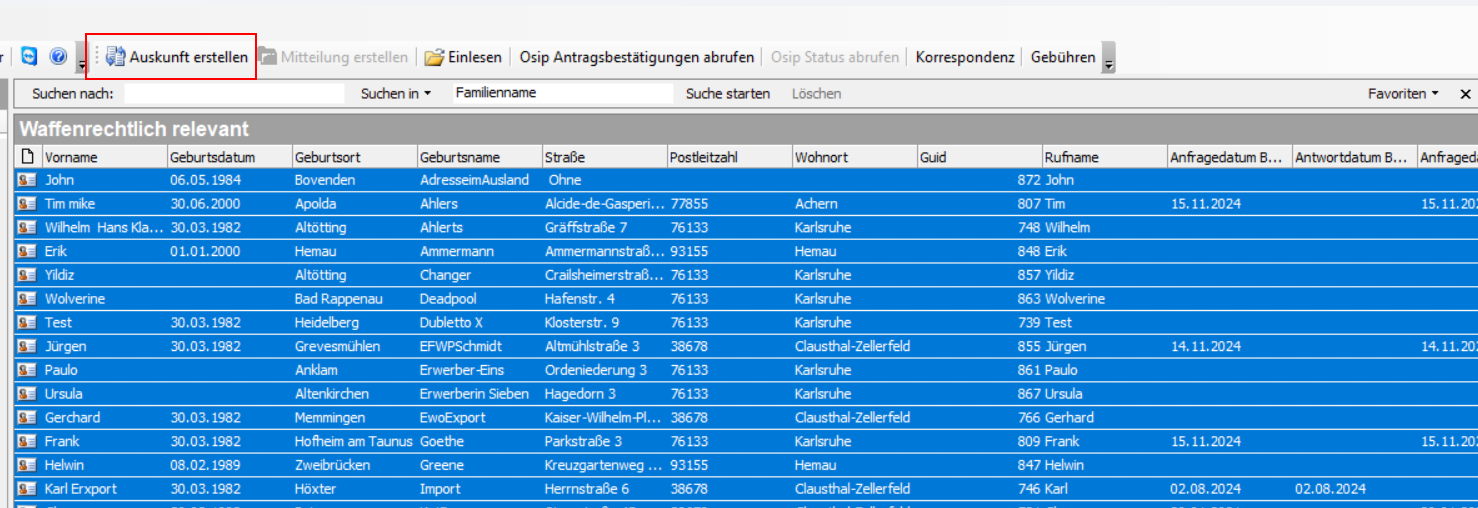The width and height of the screenshot is (1478, 508).
Task: Expand the Favoriten dropdown menu
Action: [x=1403, y=94]
